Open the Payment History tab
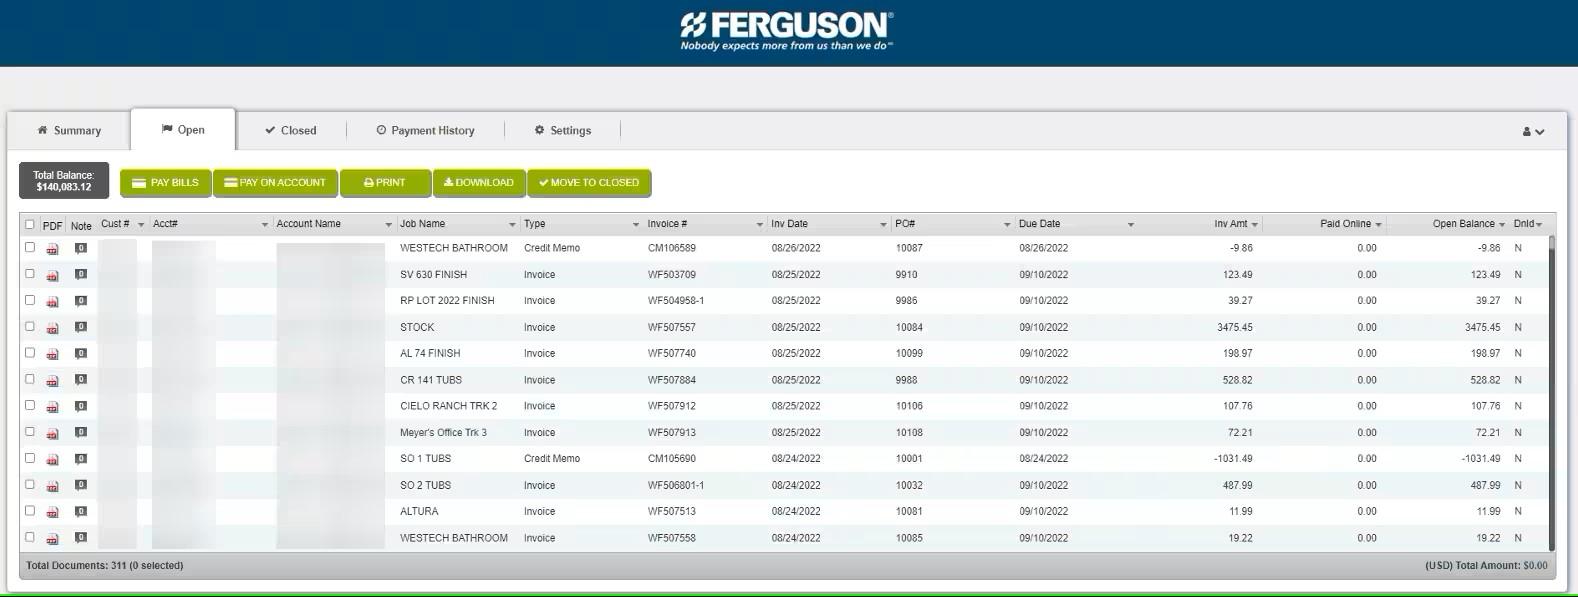Image resolution: width=1578 pixels, height=597 pixels. coord(425,131)
